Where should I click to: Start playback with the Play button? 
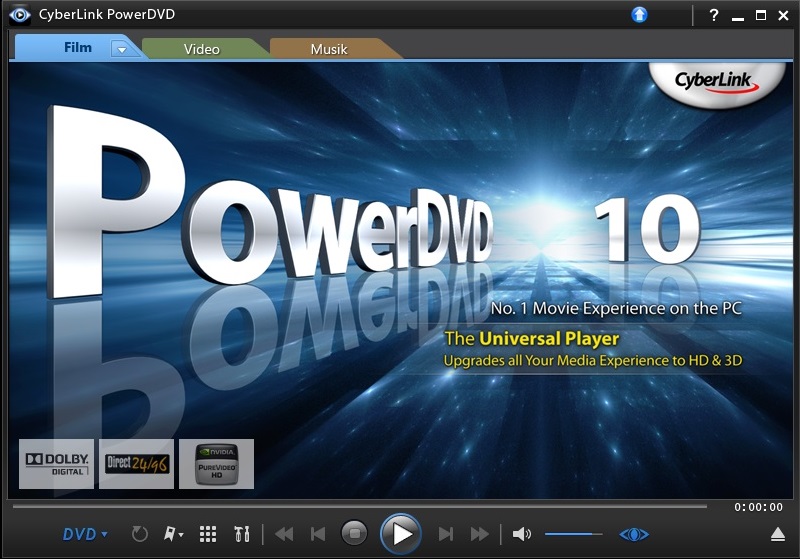[x=401, y=533]
